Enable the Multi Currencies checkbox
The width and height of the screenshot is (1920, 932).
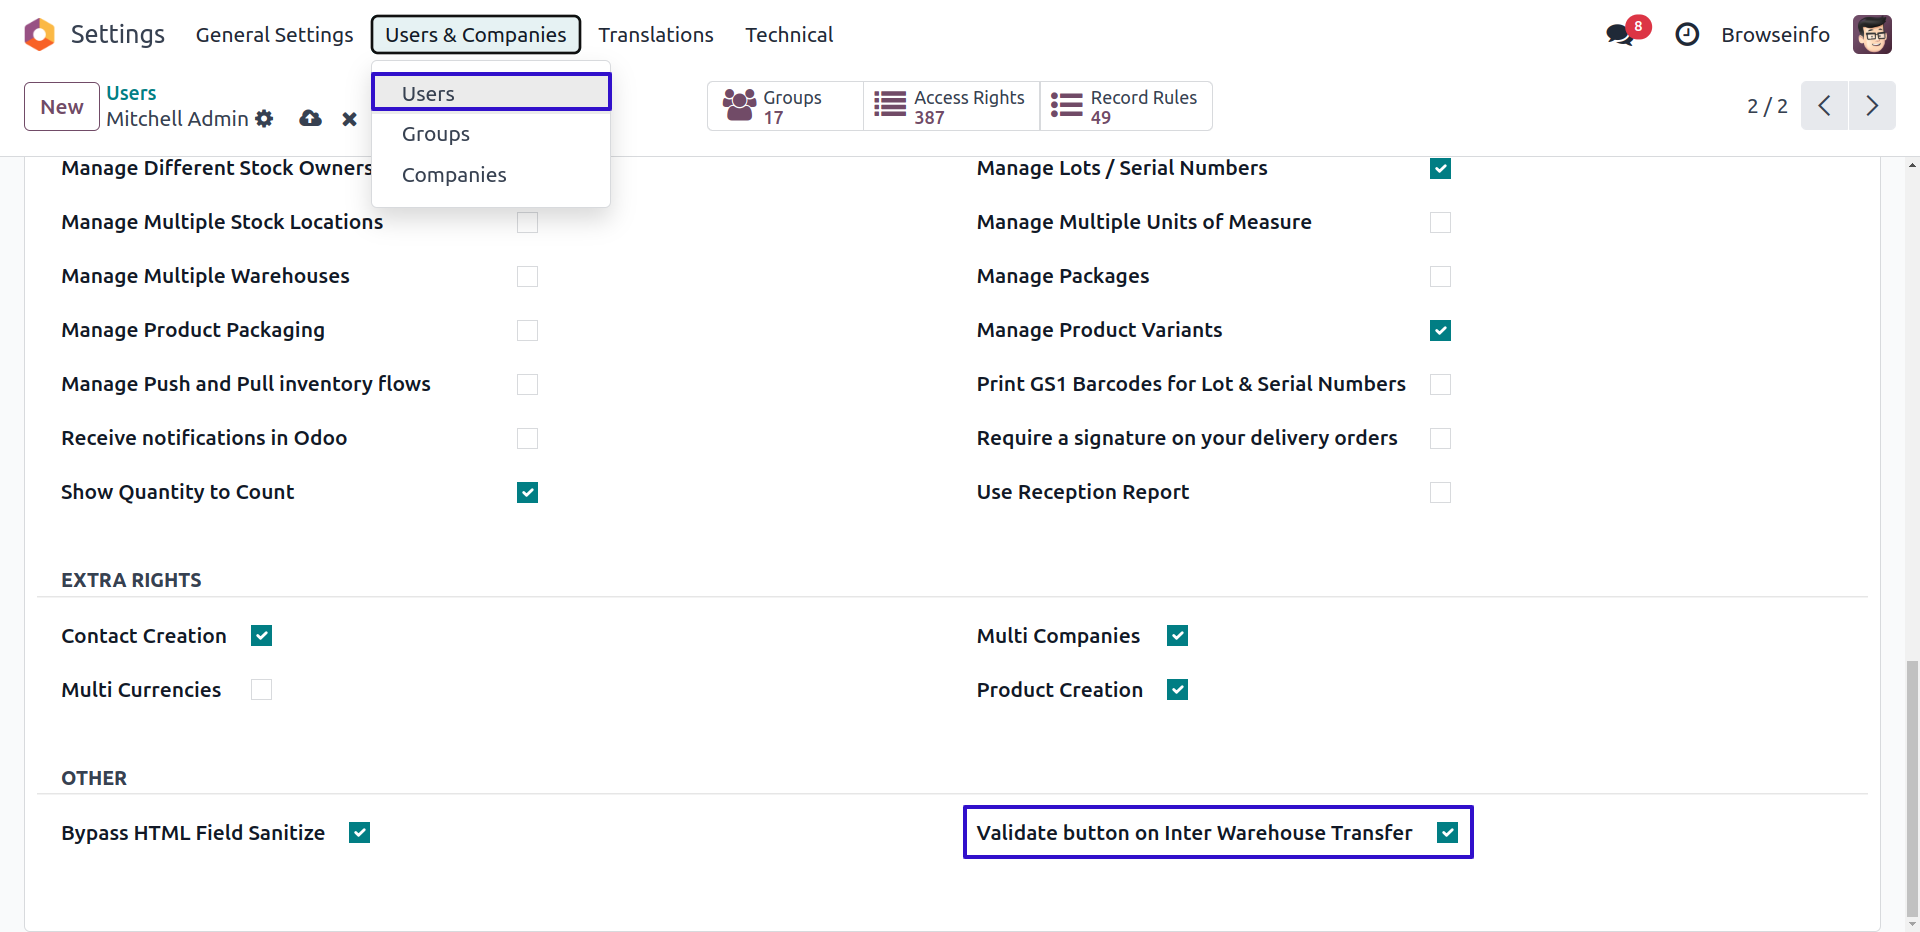pyautogui.click(x=262, y=690)
